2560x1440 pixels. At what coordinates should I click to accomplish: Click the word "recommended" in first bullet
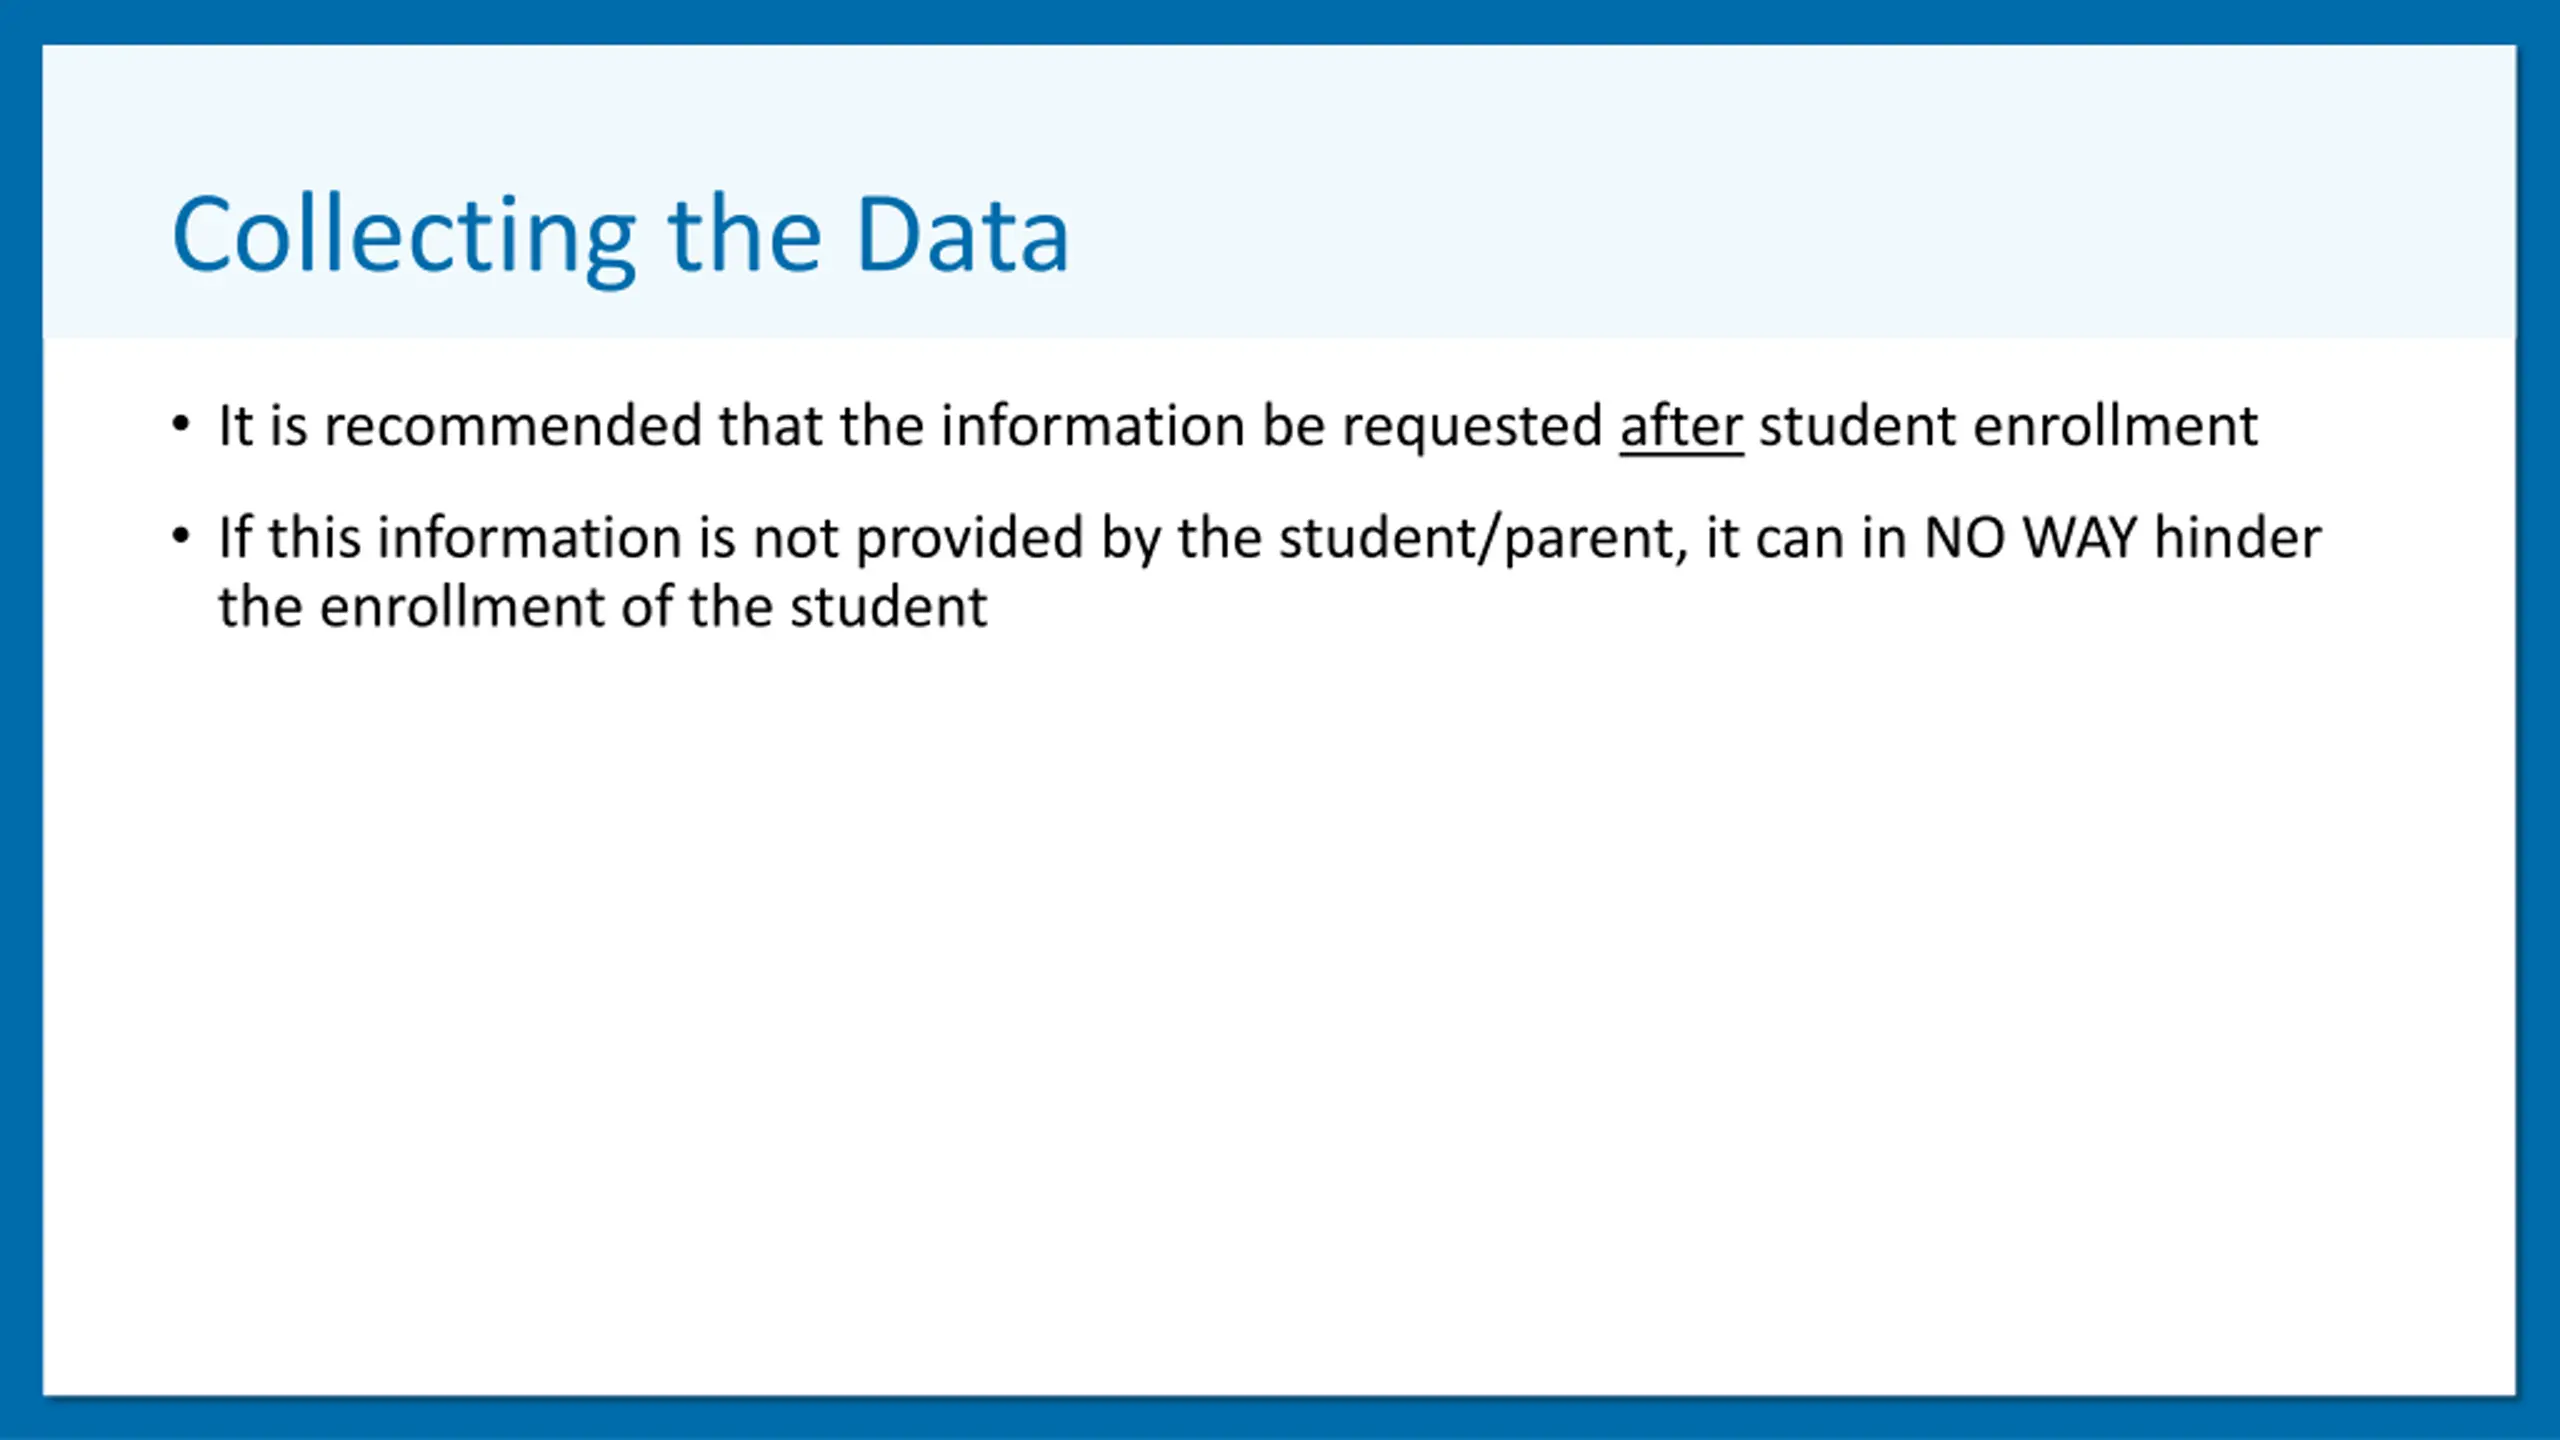tap(513, 427)
